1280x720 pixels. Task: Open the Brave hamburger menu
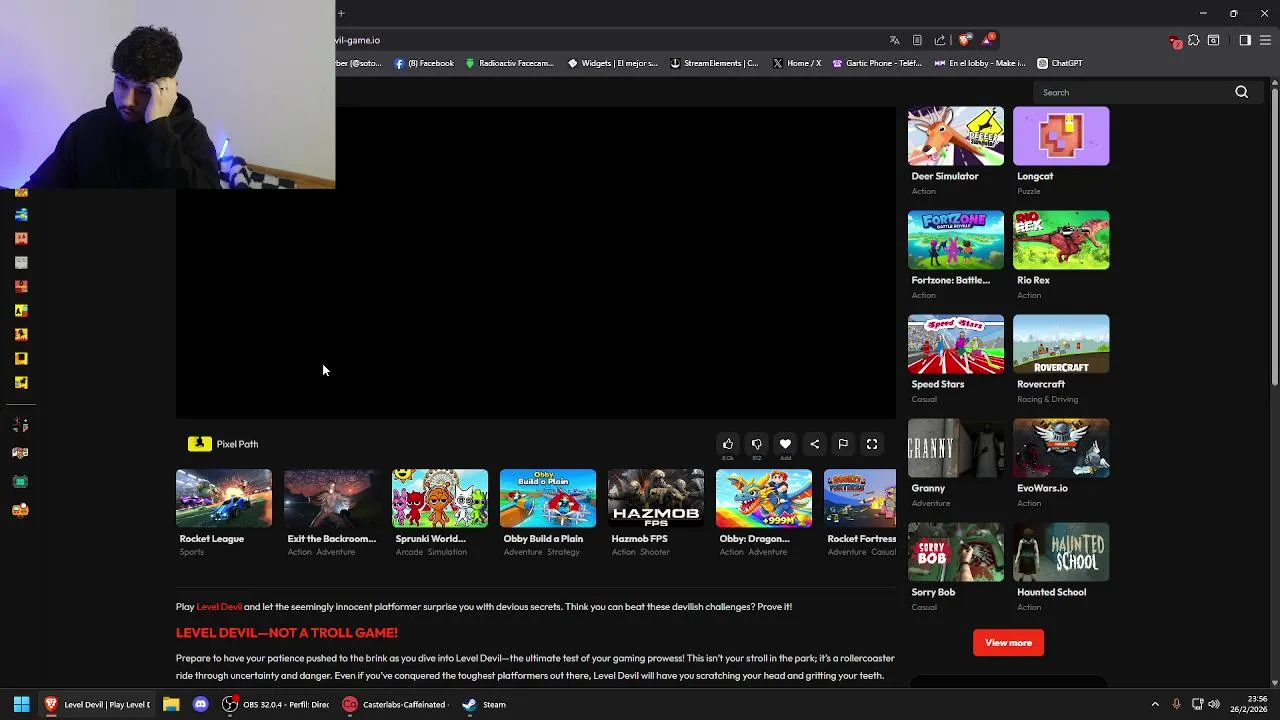point(1266,40)
